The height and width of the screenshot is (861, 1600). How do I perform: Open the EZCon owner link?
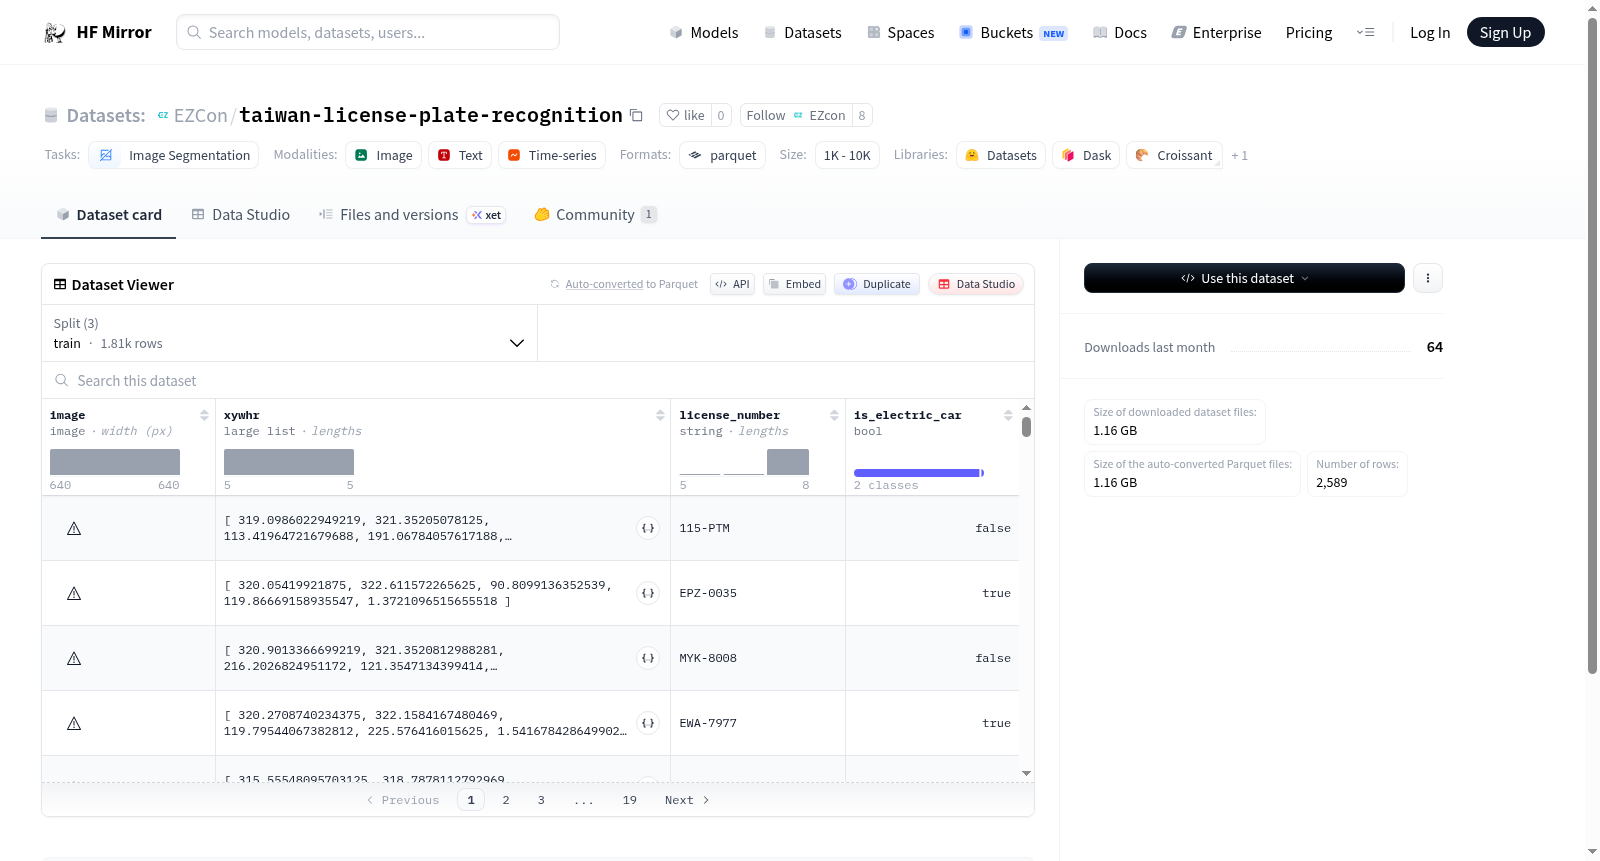point(200,116)
